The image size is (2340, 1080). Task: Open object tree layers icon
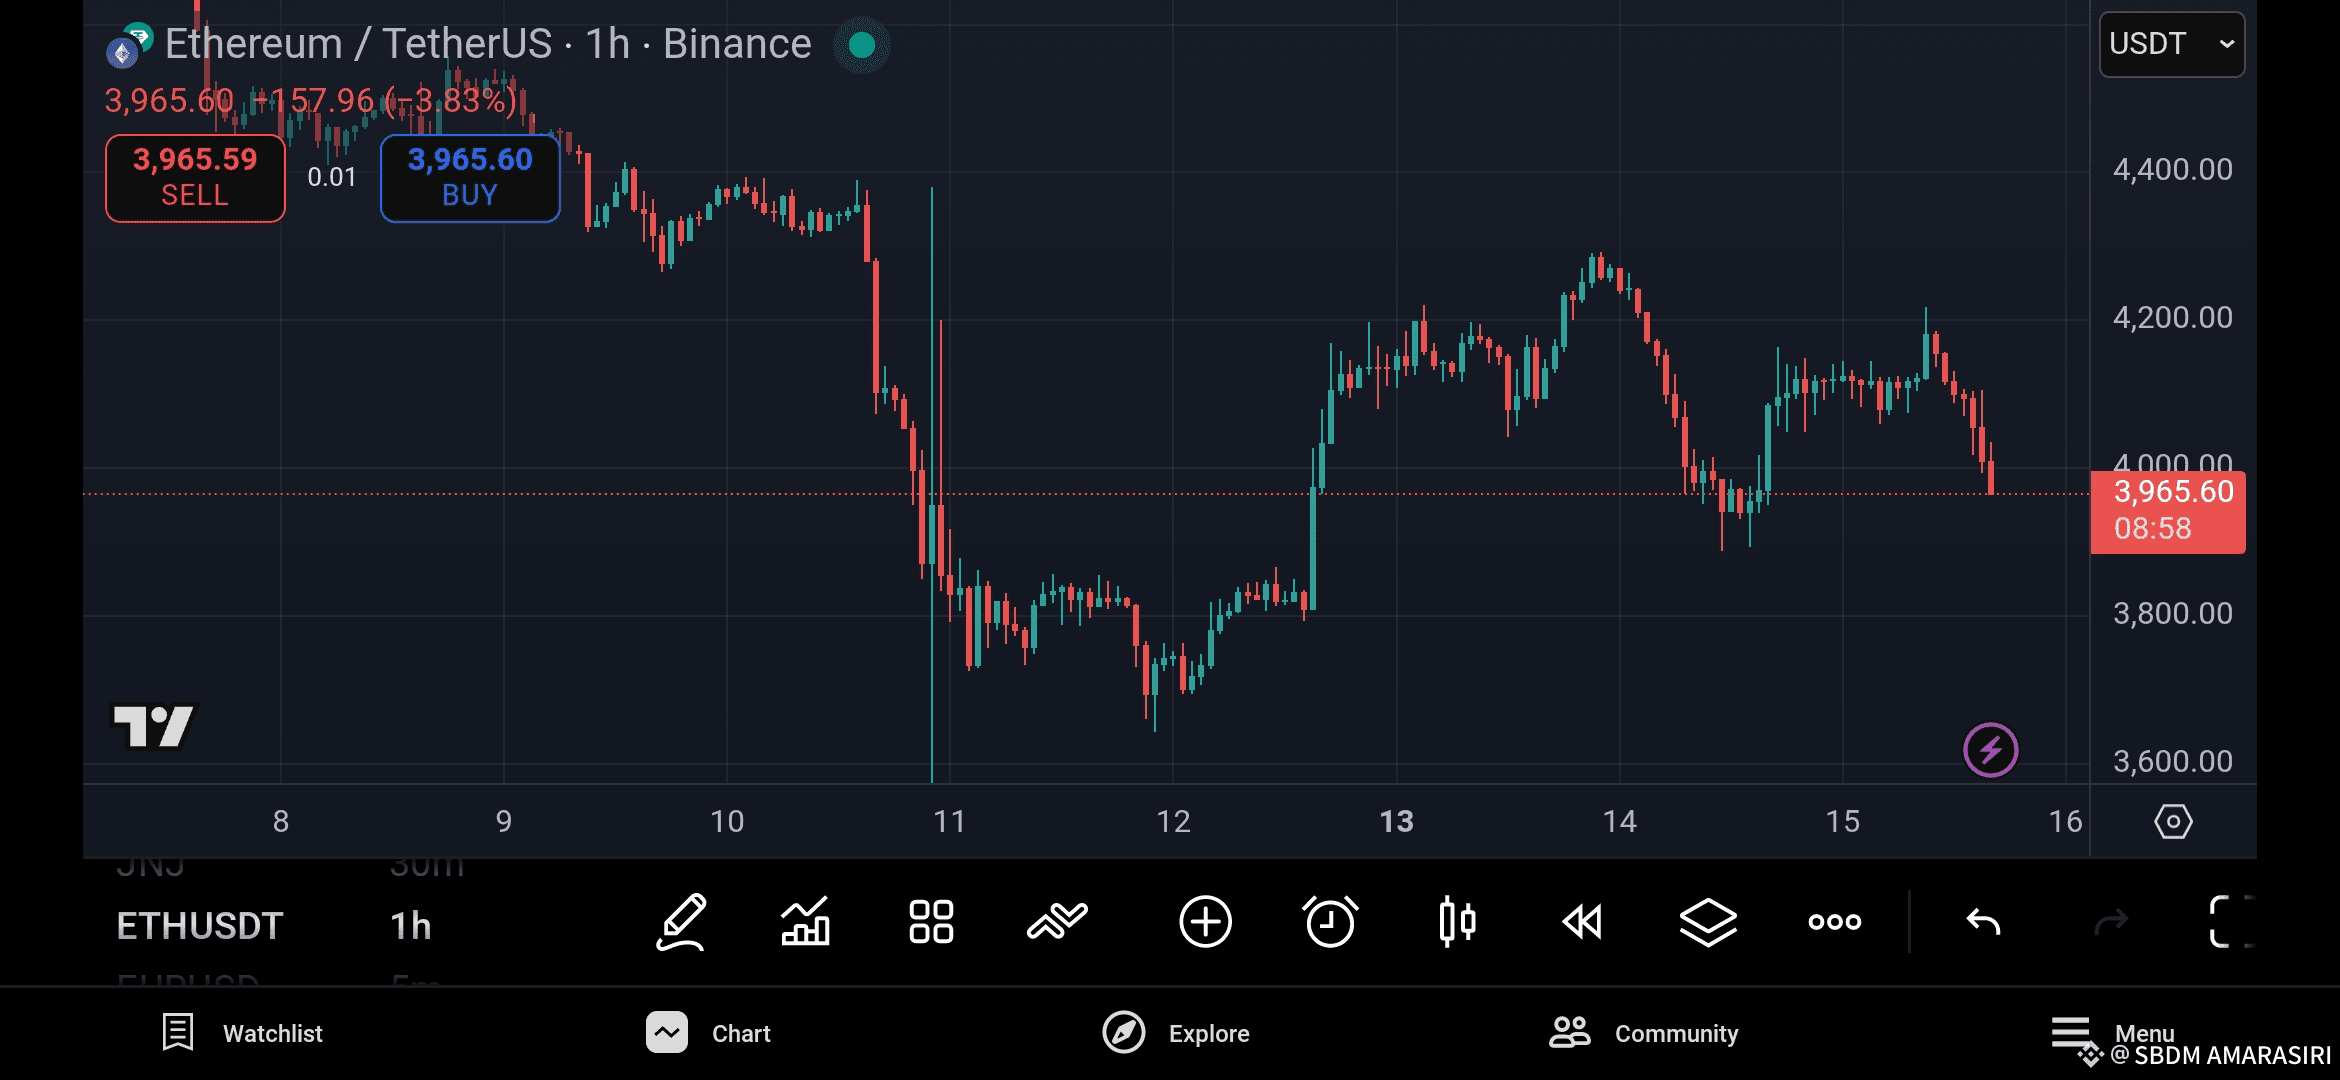[x=1708, y=922]
